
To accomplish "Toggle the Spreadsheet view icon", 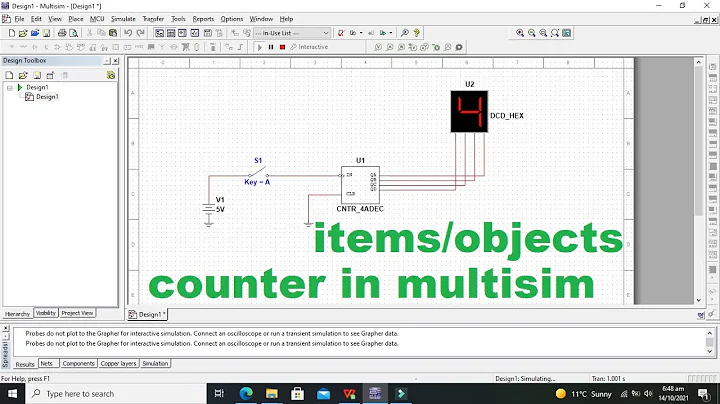I will 171,33.
